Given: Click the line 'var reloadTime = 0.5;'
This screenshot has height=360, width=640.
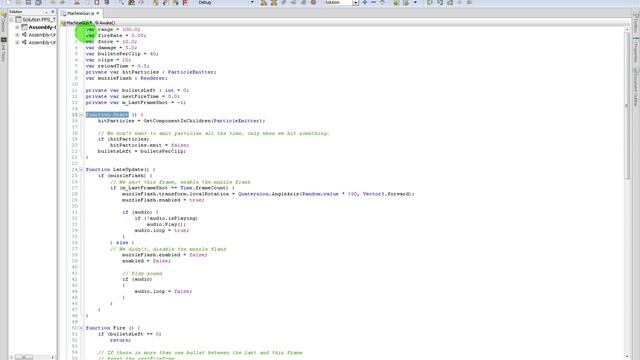Looking at the screenshot, I should (118, 66).
